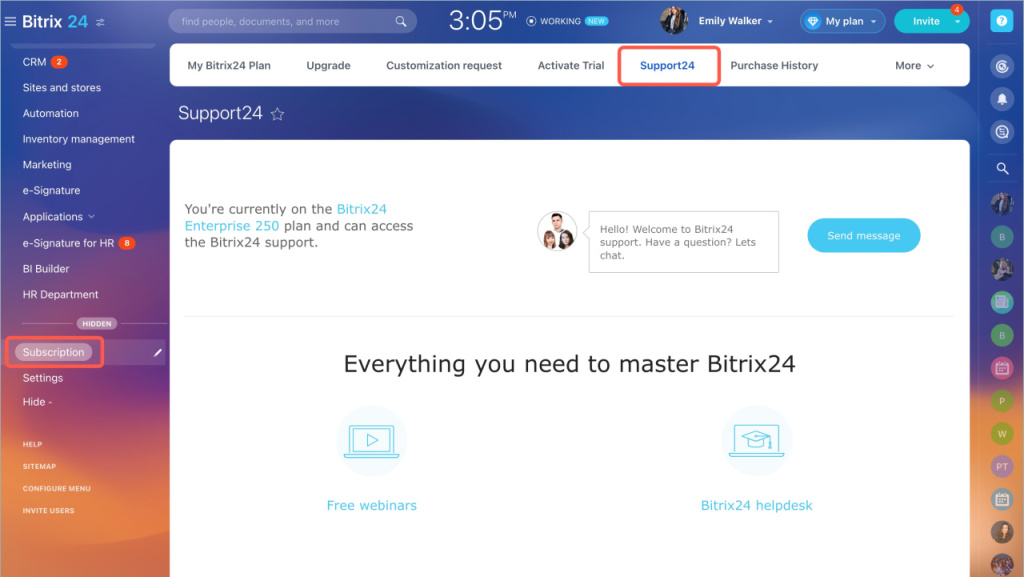Add Support24 to favorites with the star
The width and height of the screenshot is (1024, 577).
coord(278,114)
